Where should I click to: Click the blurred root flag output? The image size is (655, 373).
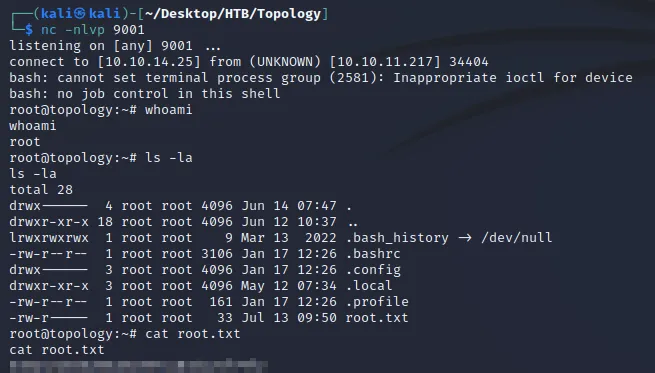(x=138, y=365)
